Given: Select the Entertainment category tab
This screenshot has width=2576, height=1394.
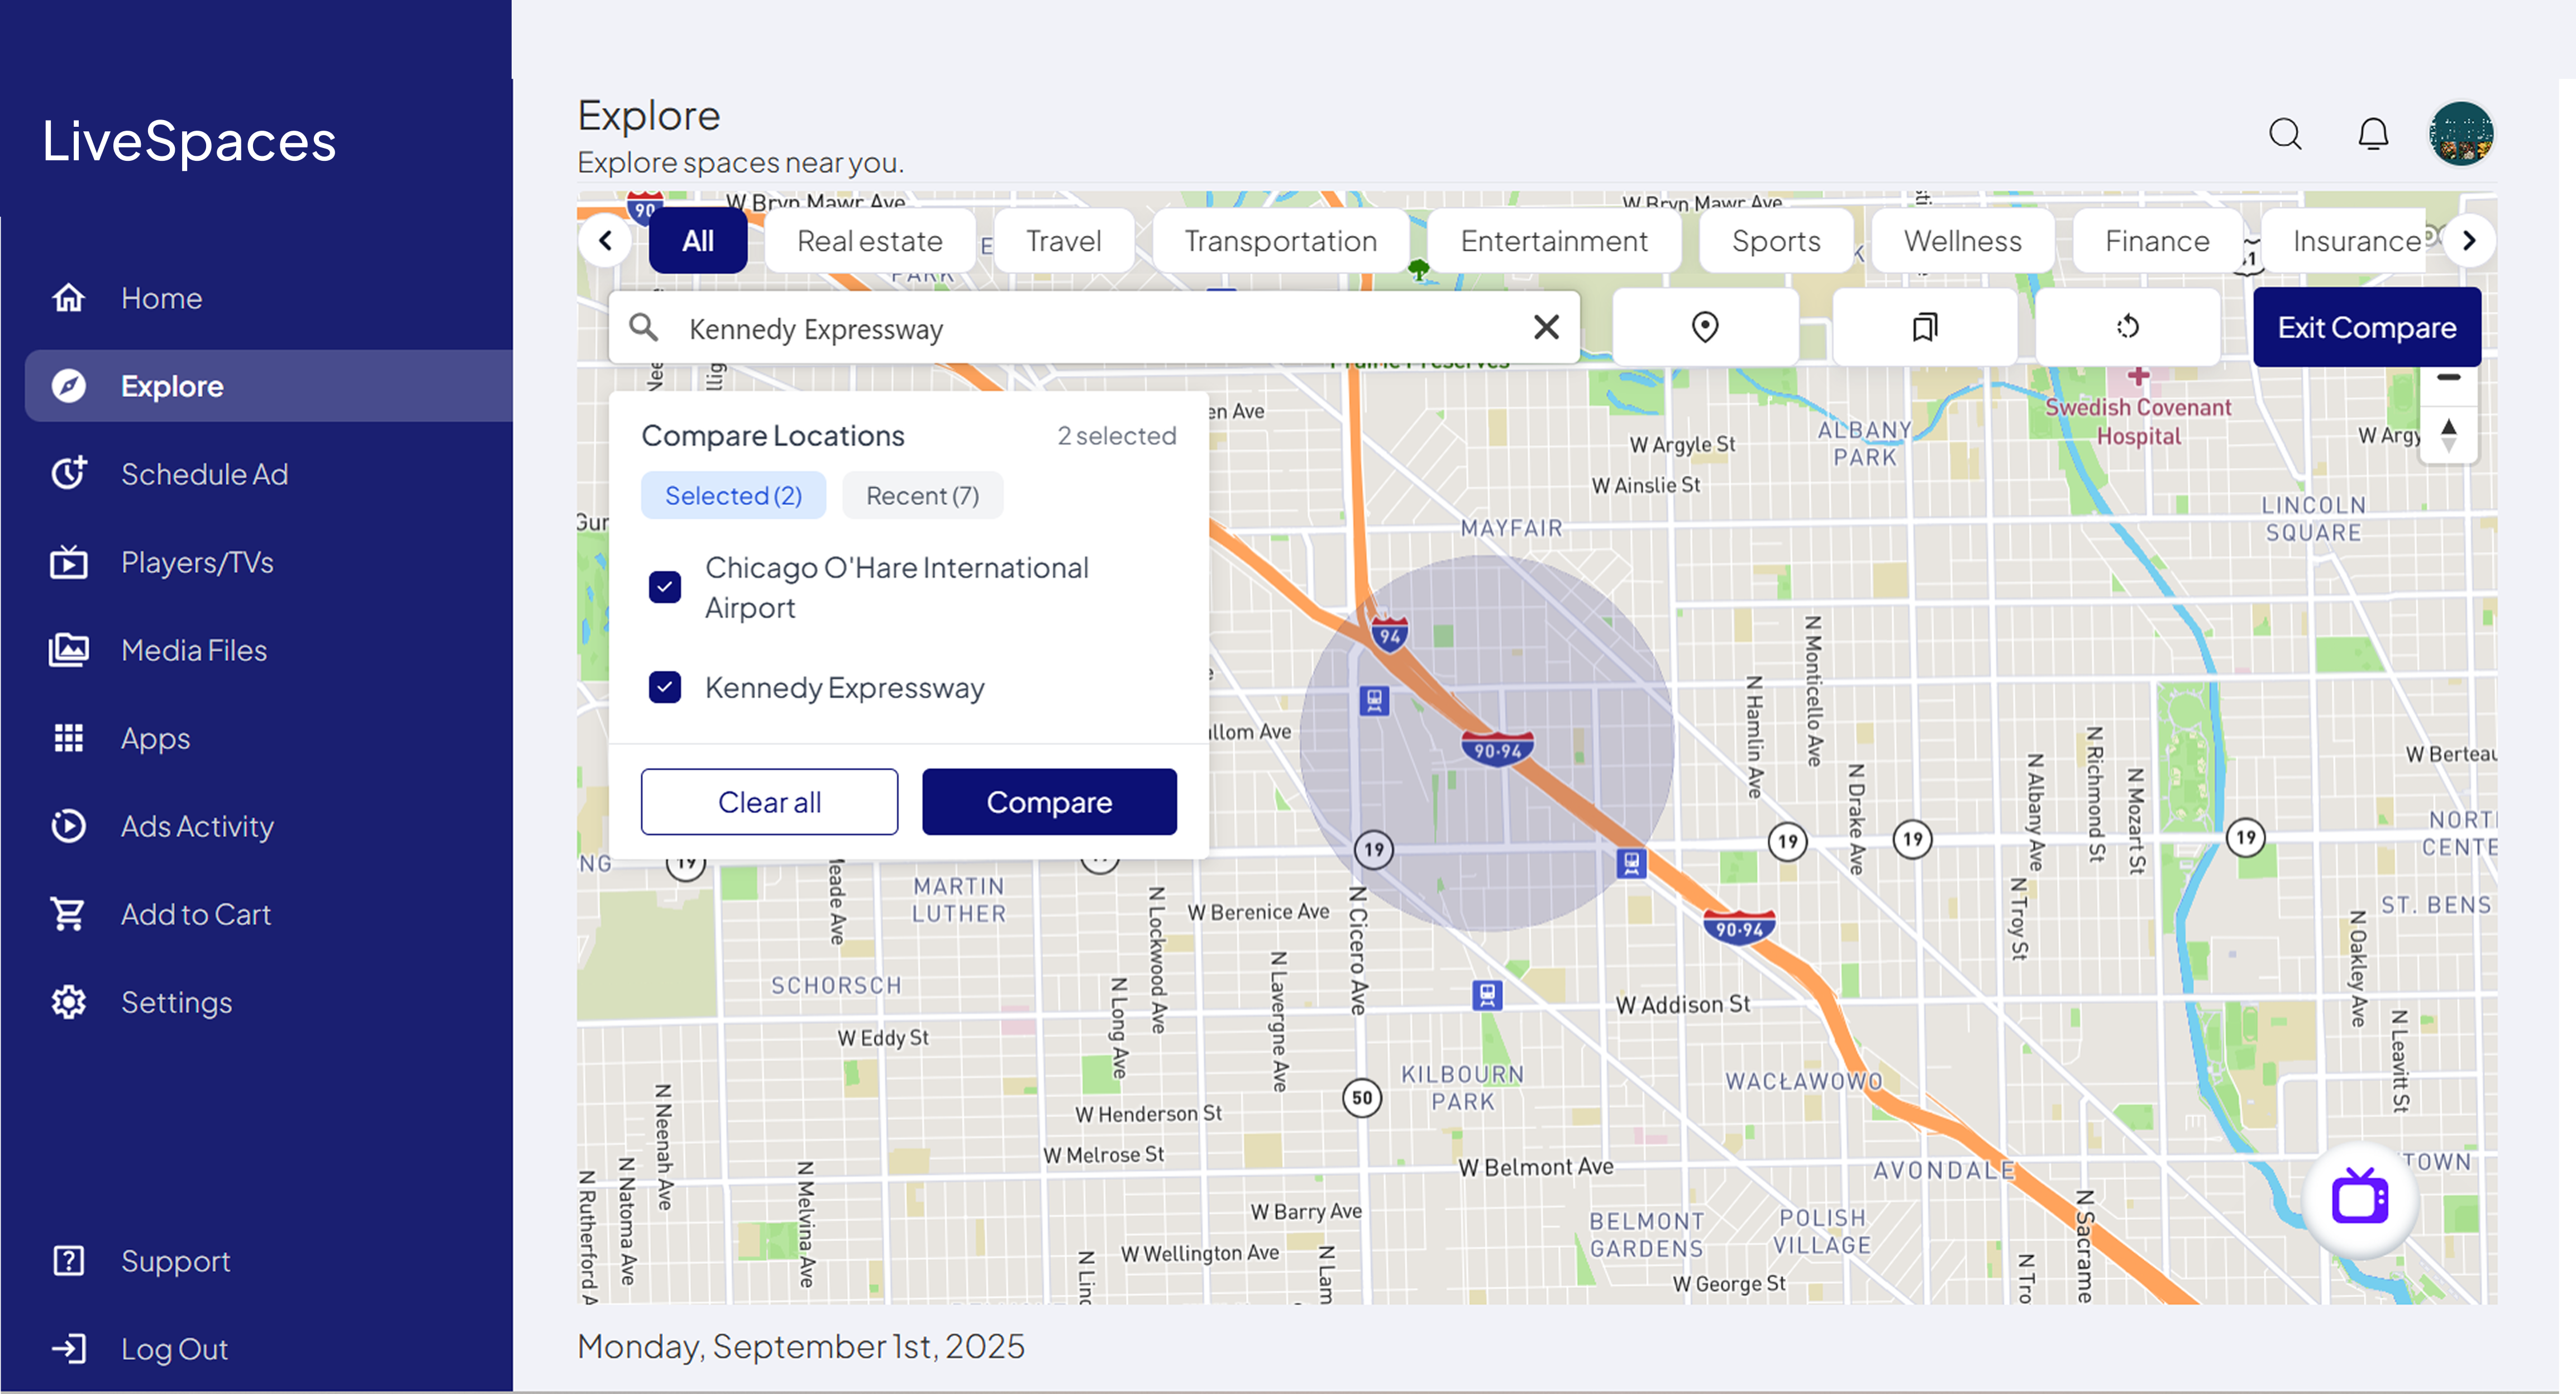Looking at the screenshot, I should (x=1554, y=240).
